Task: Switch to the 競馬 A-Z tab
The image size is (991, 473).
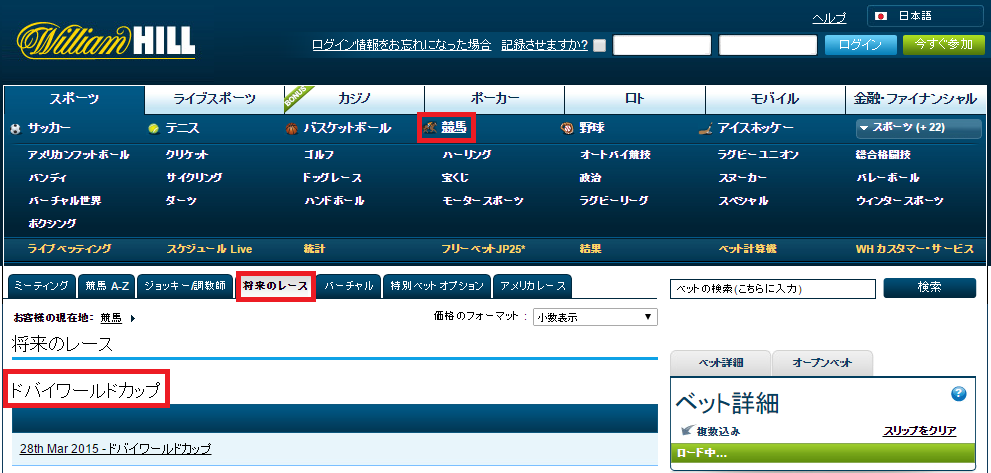Action: coord(107,286)
